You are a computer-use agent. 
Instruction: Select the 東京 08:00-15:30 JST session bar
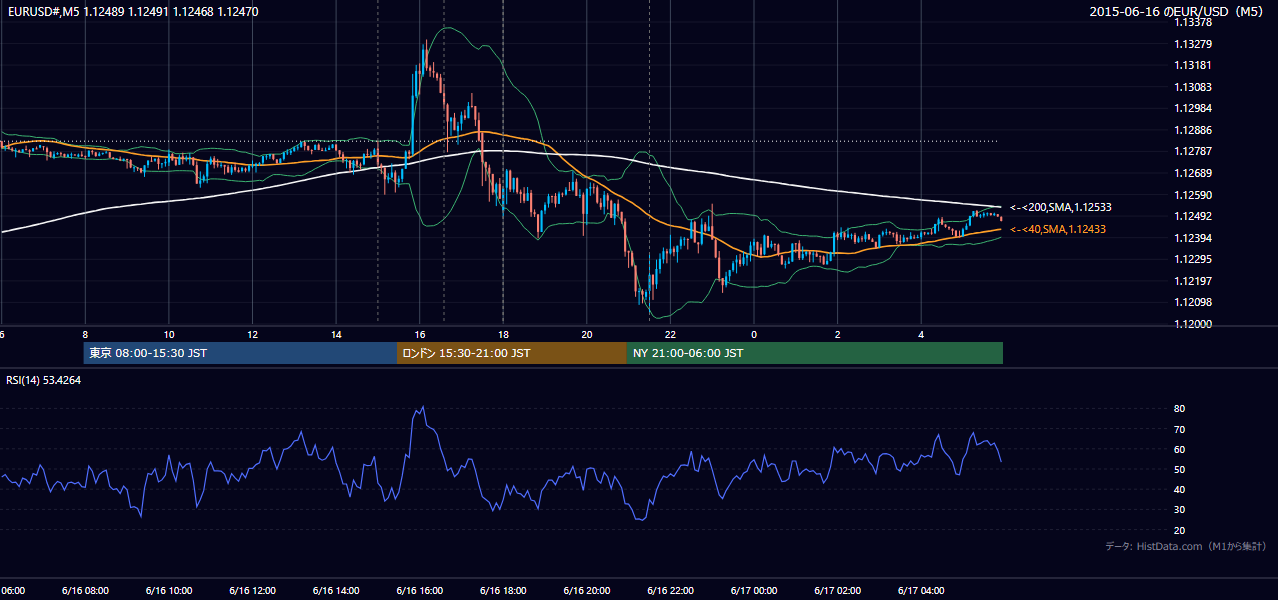[240, 353]
